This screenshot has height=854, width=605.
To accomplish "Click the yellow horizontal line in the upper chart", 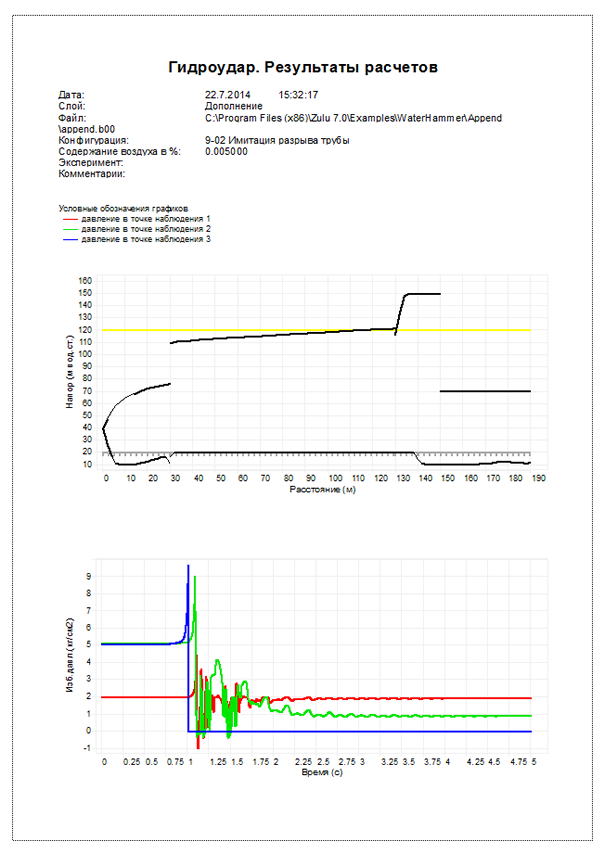I will [250, 330].
